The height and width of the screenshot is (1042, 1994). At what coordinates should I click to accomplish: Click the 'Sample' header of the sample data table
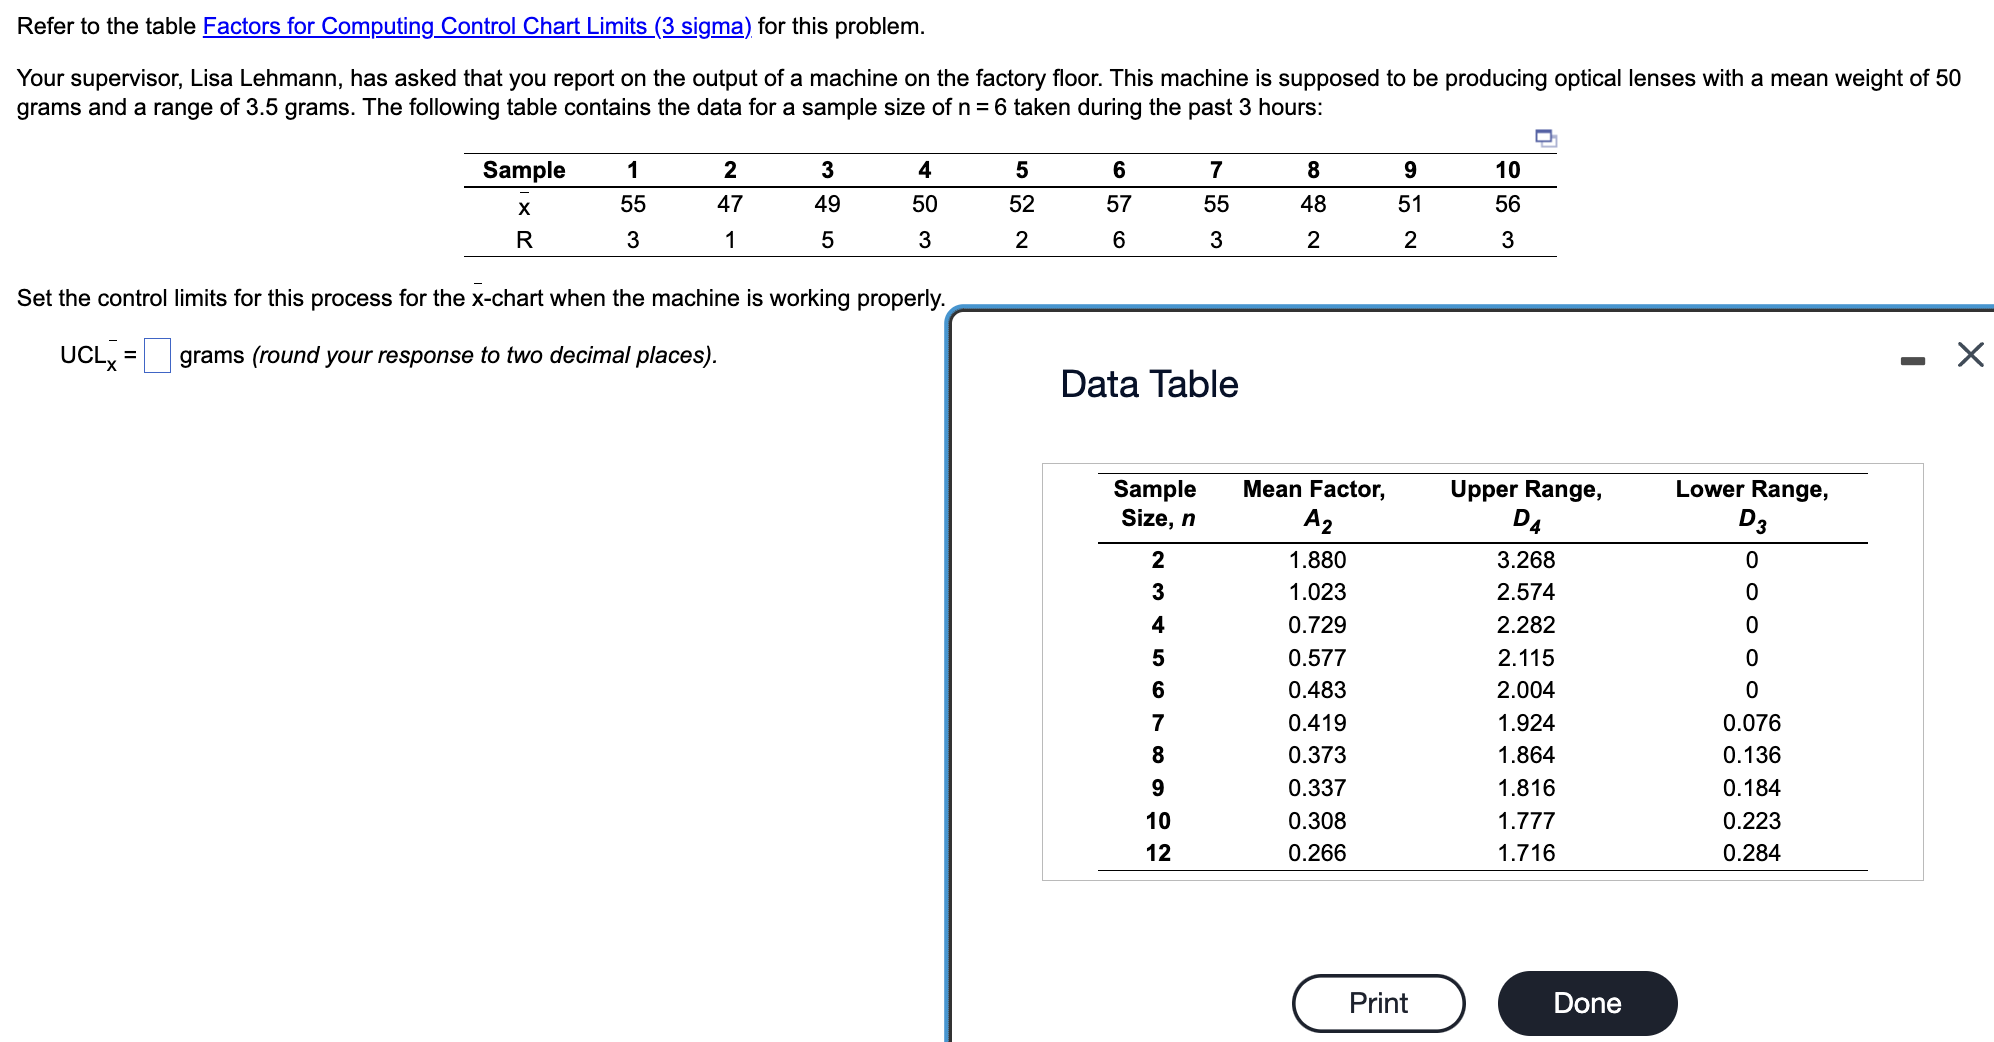pos(524,170)
